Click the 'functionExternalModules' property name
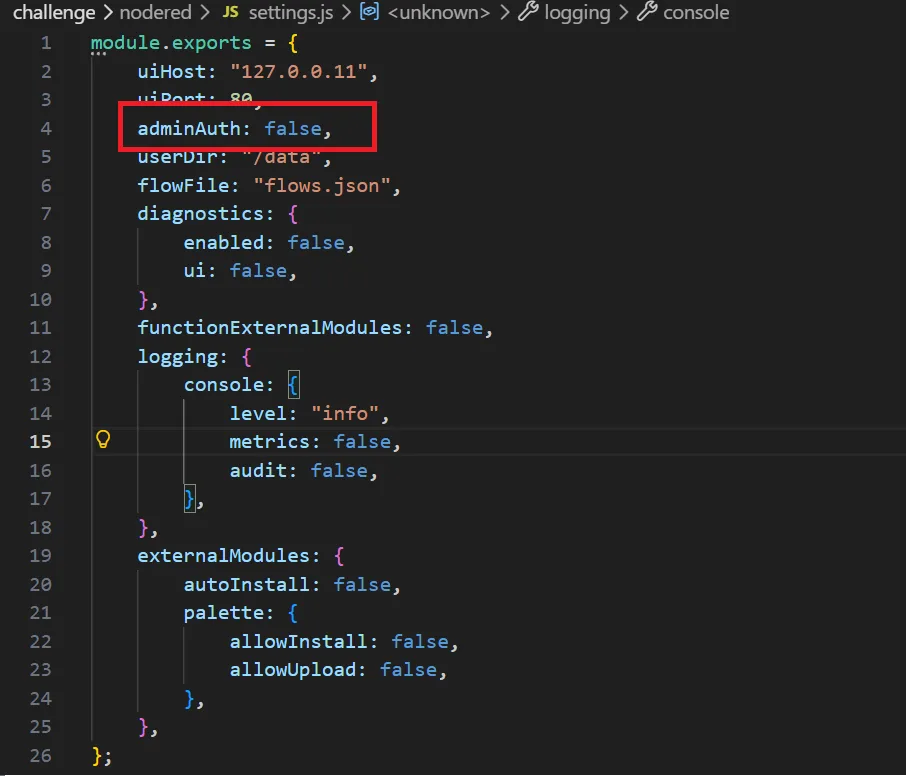The image size is (906, 776). tap(270, 328)
